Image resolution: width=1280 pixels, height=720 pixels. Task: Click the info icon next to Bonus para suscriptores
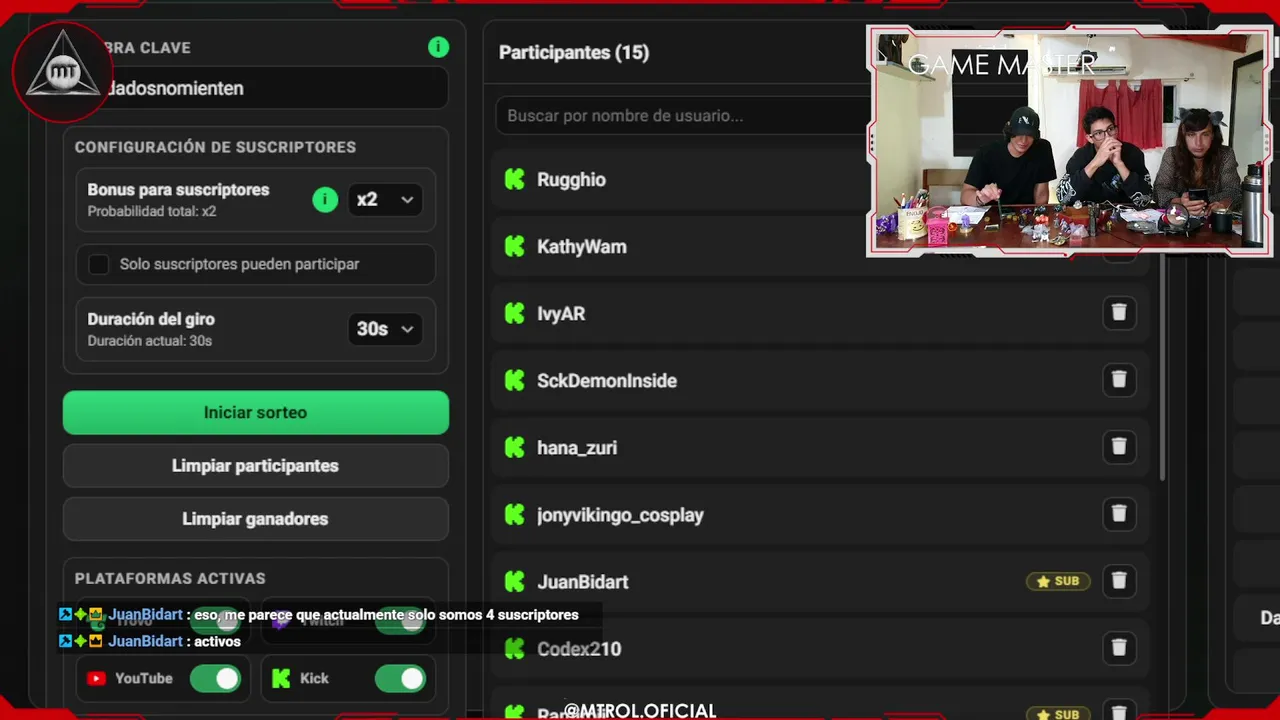325,199
